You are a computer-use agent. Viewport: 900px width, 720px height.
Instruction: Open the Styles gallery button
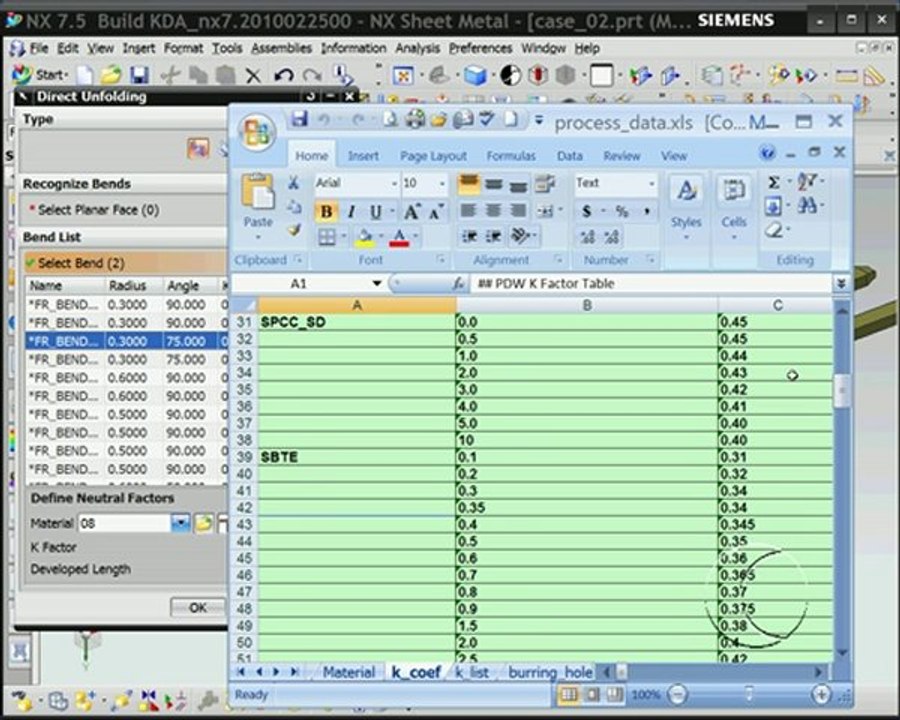click(686, 208)
